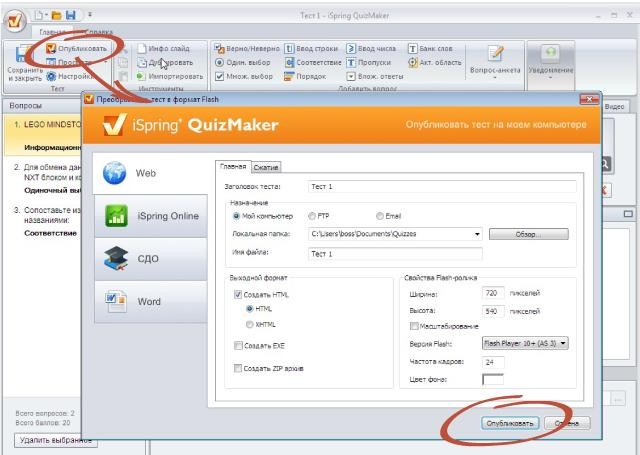Click the Опубликовать icon in the ribbon
640x455 pixels.
coord(51,49)
